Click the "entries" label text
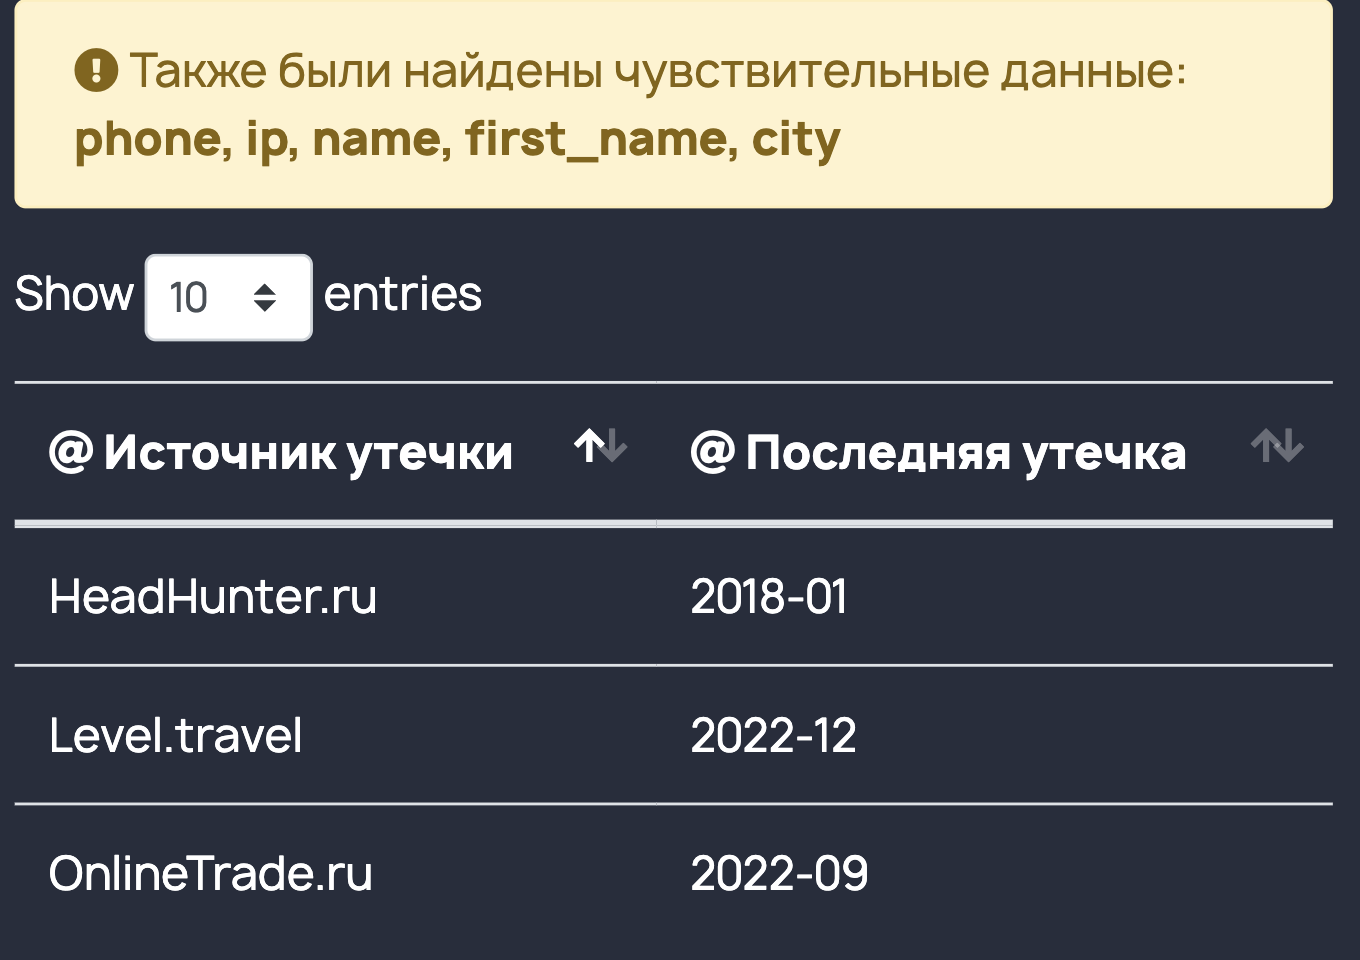This screenshot has width=1360, height=960. click(x=403, y=294)
